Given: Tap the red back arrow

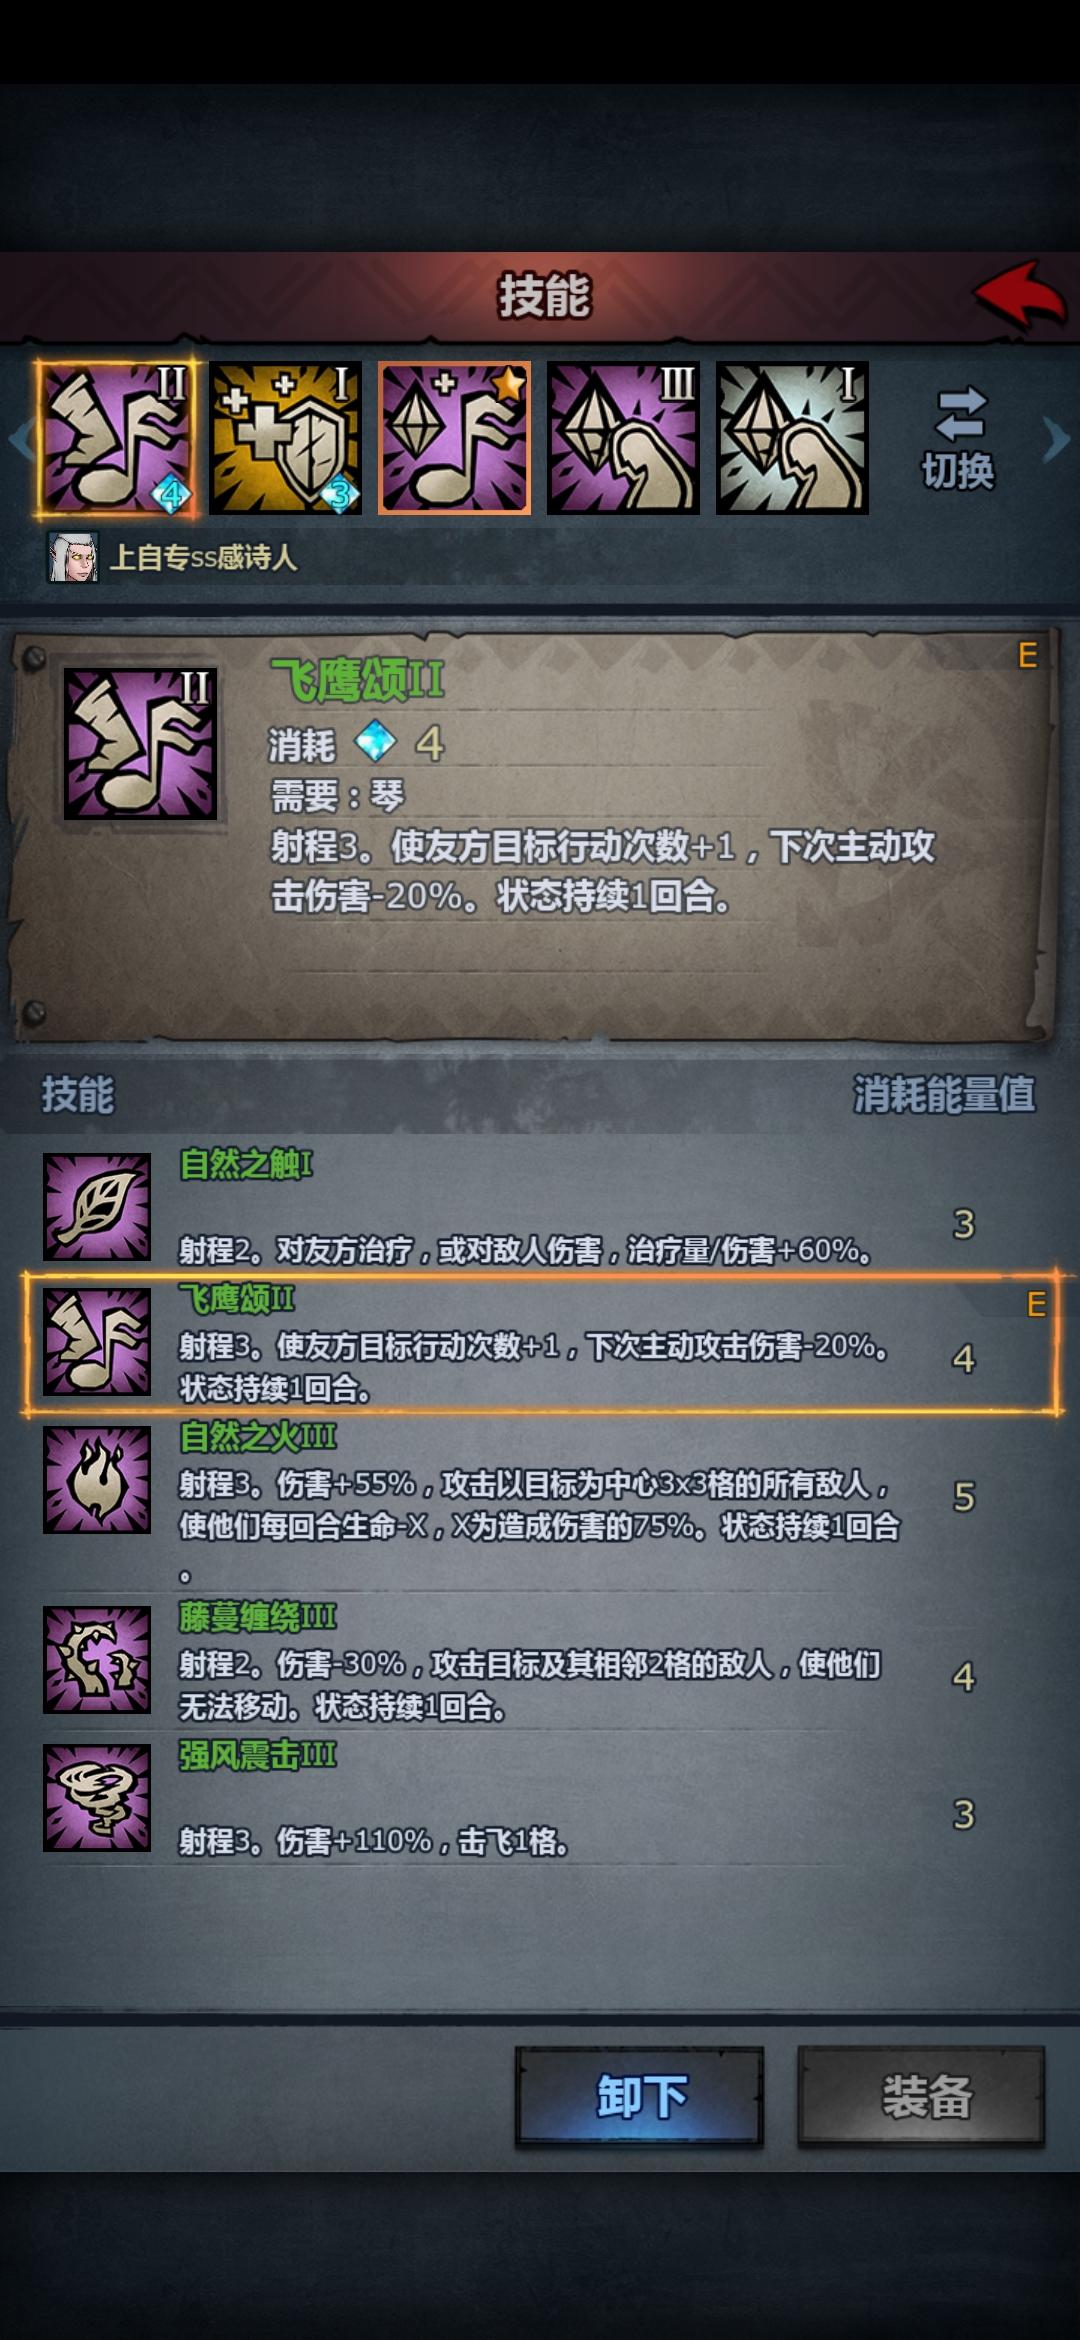Looking at the screenshot, I should 1019,295.
